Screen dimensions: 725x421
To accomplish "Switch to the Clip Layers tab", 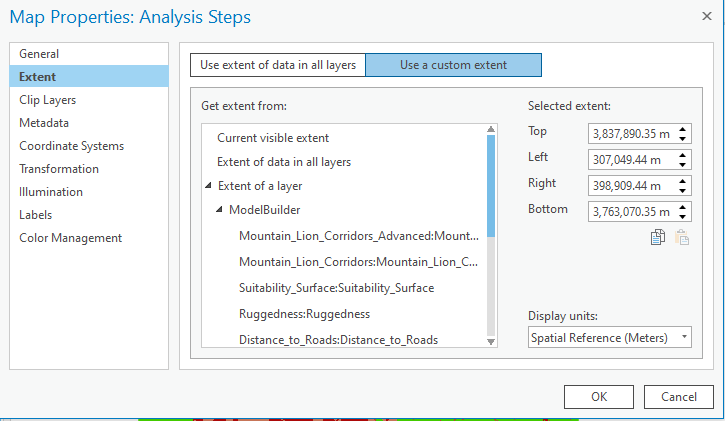I will 47,100.
